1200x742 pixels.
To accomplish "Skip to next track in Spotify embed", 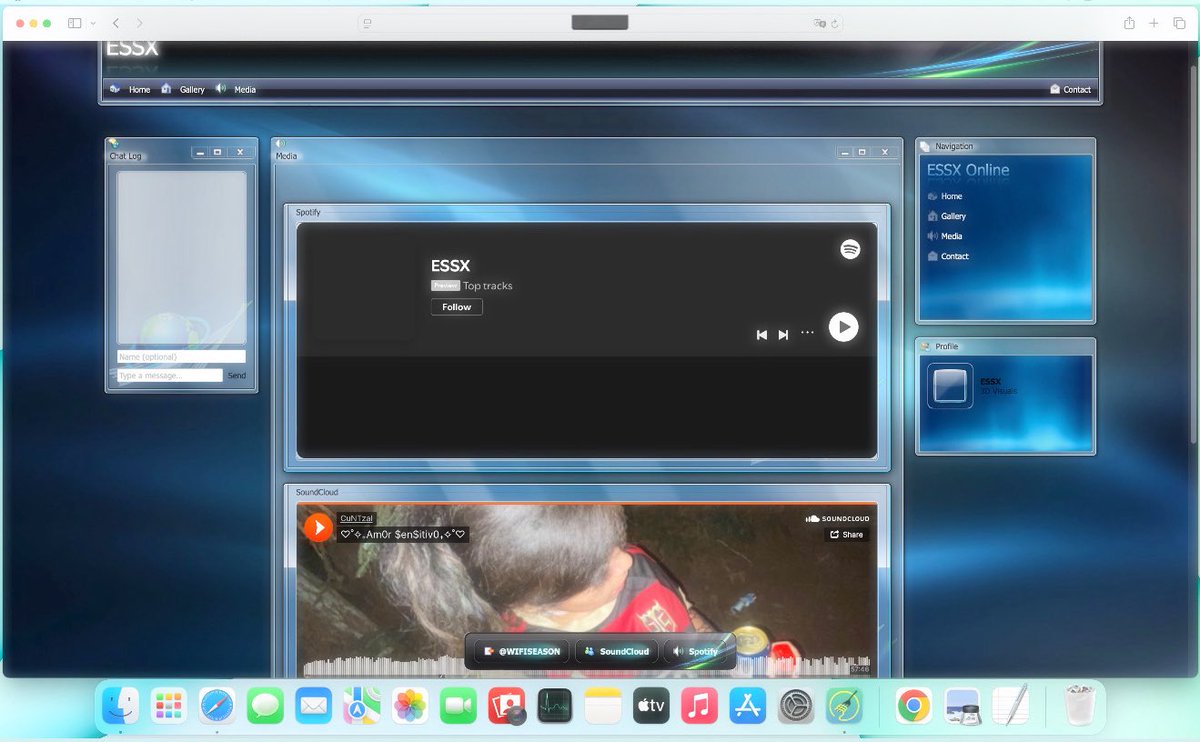I will pyautogui.click(x=783, y=335).
